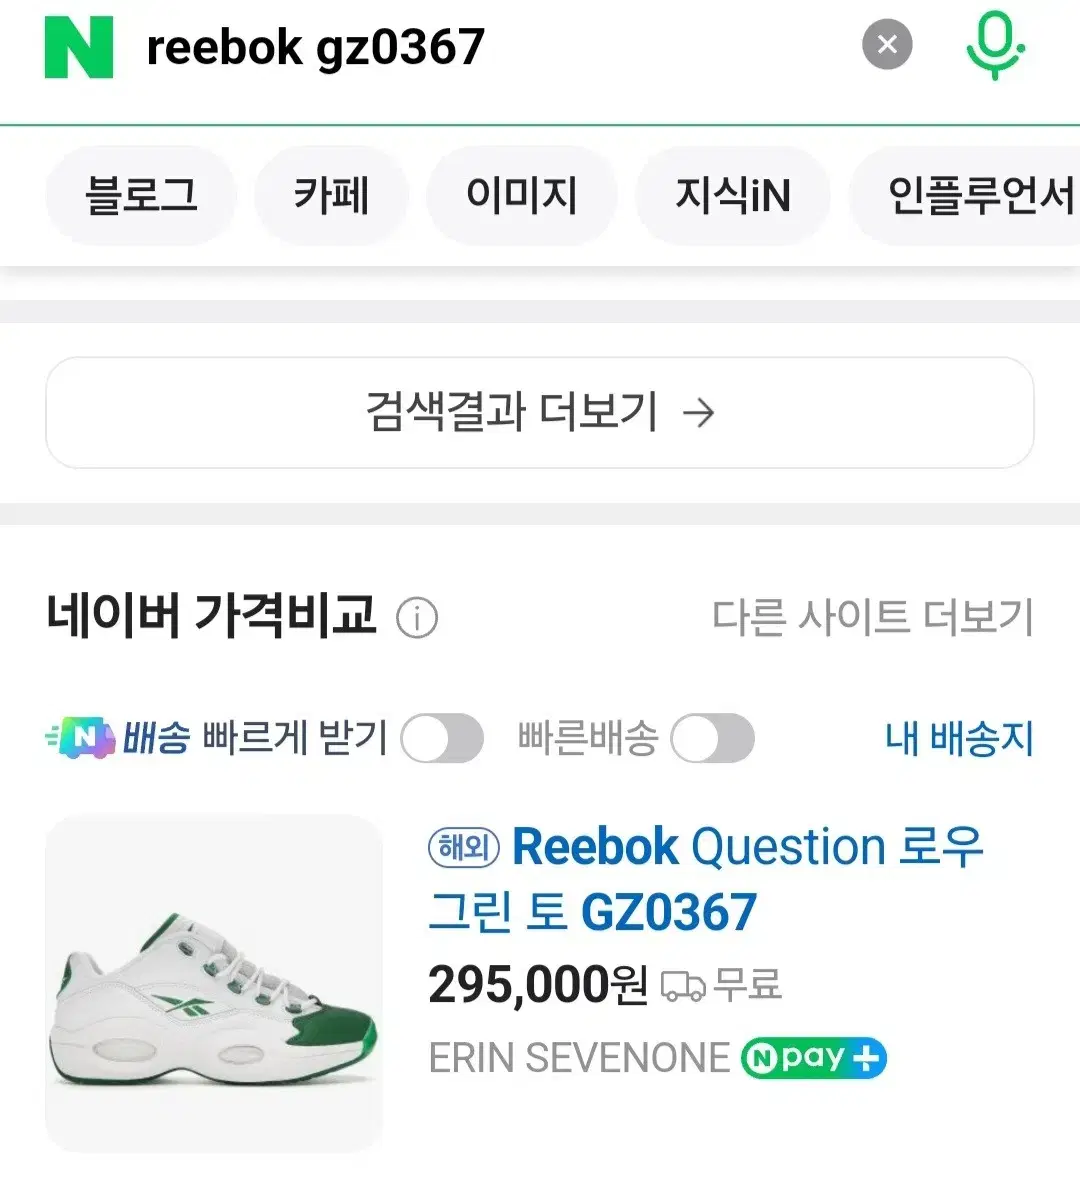Tap the 해외 overseas badge
The image size is (1080, 1179).
463,848
